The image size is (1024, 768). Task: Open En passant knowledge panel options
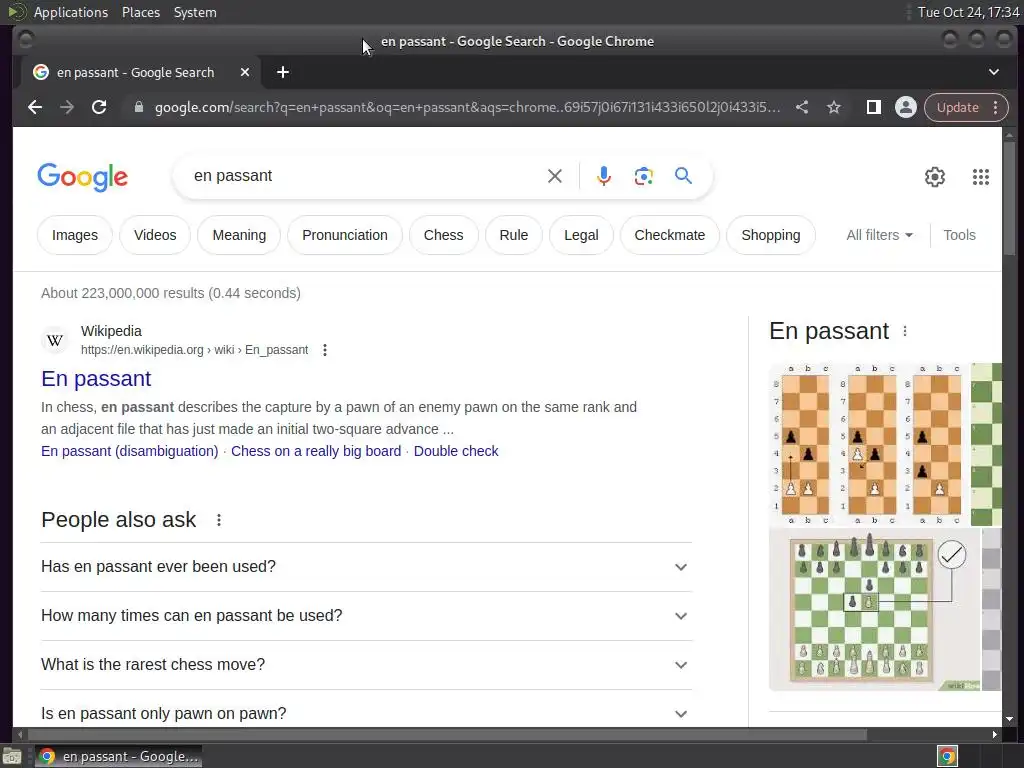pos(904,331)
